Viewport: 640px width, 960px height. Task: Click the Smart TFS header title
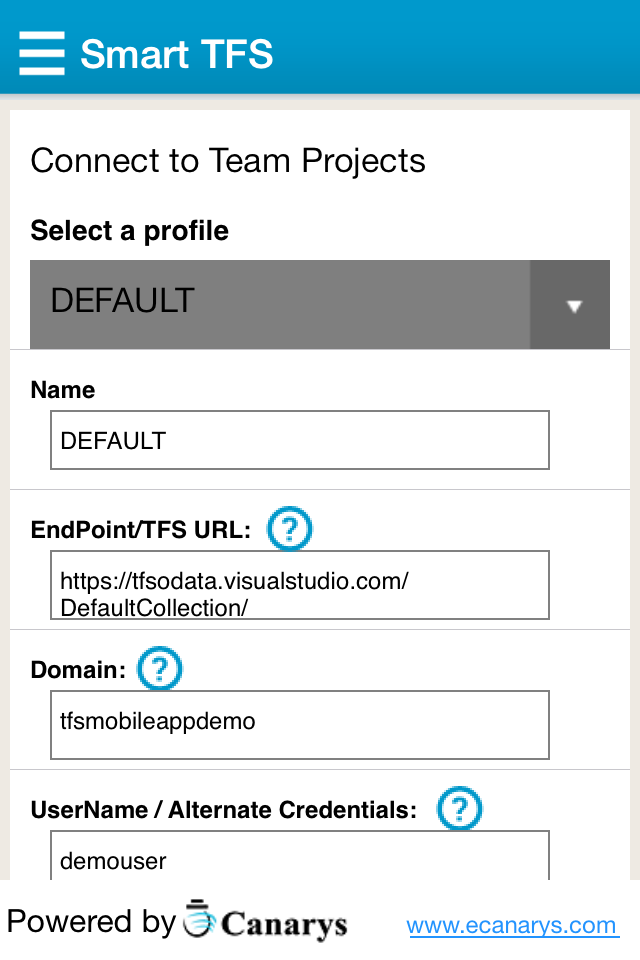tap(177, 53)
